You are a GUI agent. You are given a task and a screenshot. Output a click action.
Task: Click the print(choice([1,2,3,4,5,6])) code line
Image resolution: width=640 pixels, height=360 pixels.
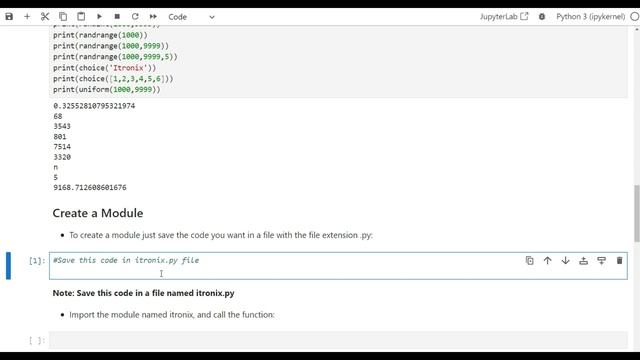(x=113, y=79)
